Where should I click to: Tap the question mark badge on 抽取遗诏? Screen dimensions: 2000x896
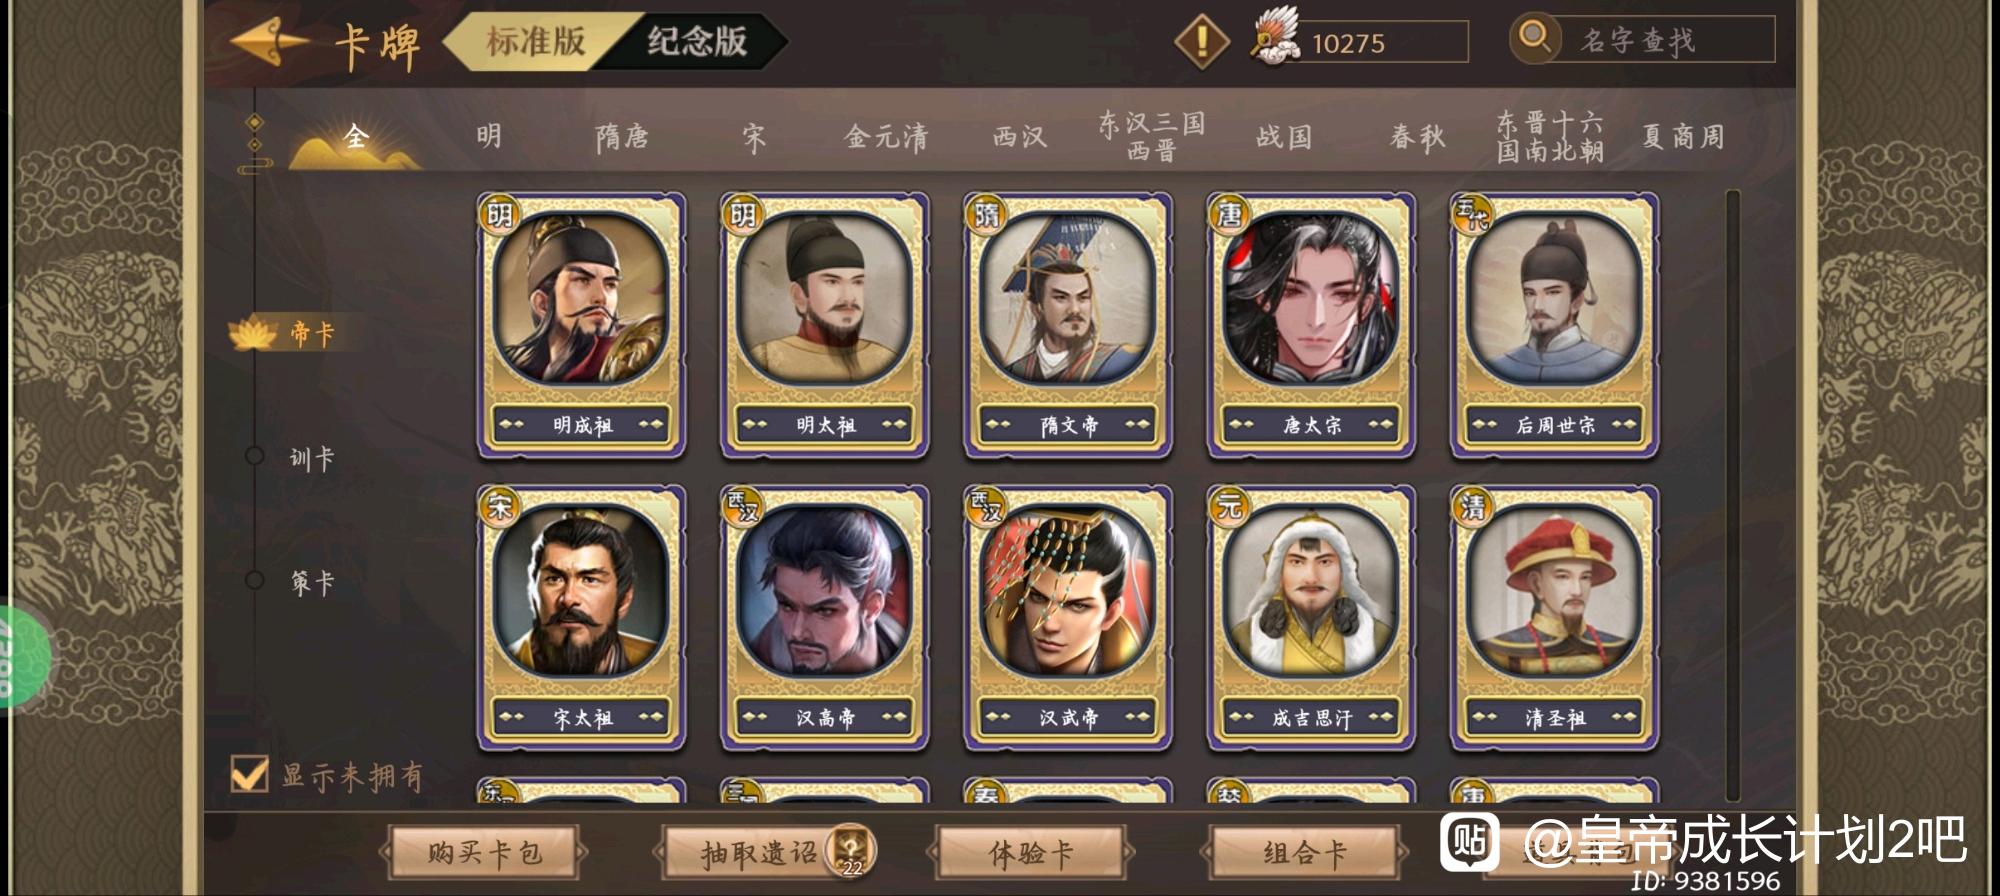853,851
